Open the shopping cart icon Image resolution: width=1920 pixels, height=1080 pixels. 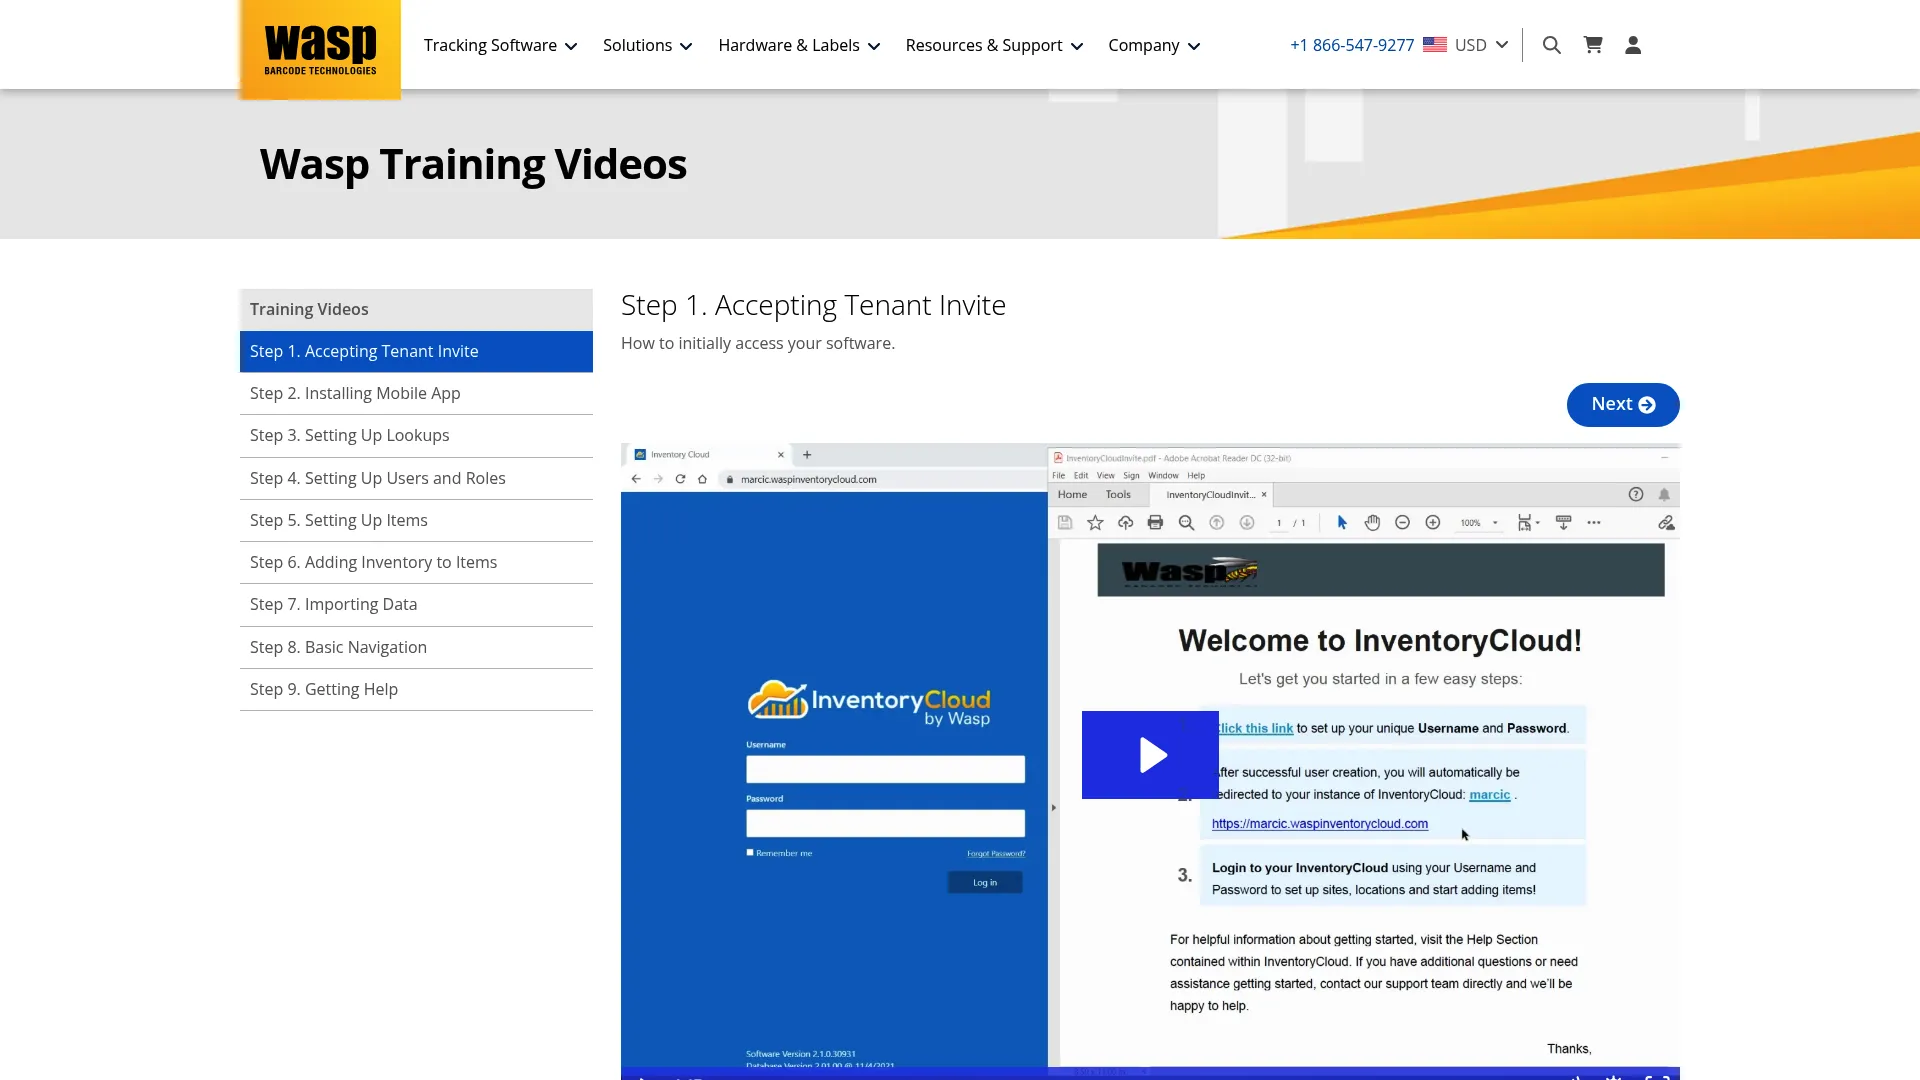click(x=1593, y=45)
